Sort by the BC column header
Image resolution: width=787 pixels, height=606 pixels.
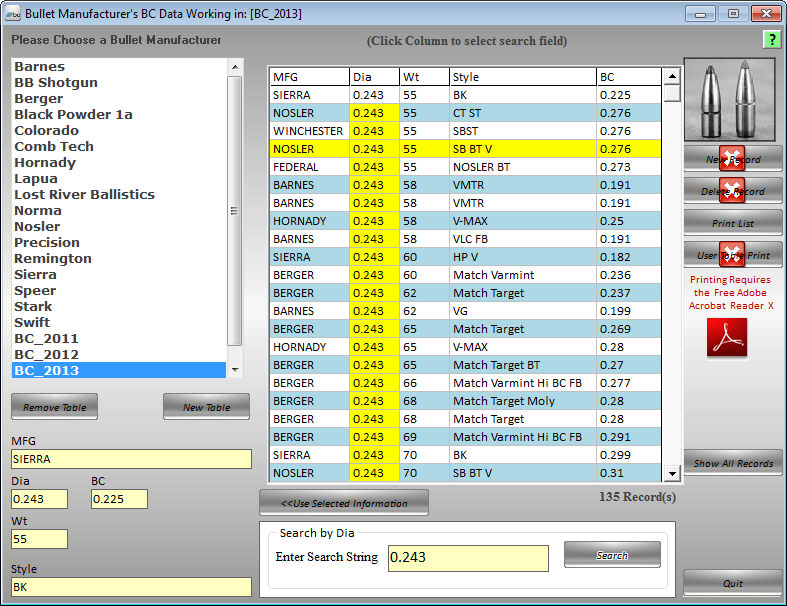click(628, 77)
